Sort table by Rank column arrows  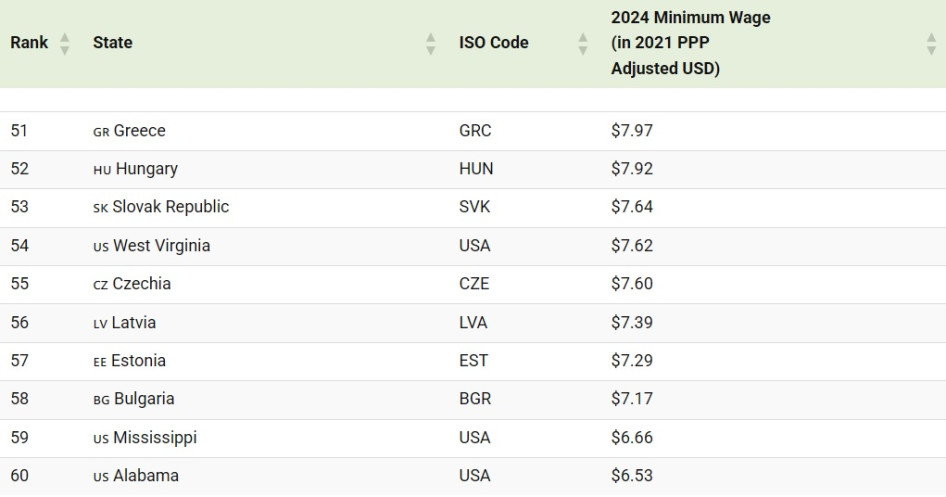(x=65, y=44)
